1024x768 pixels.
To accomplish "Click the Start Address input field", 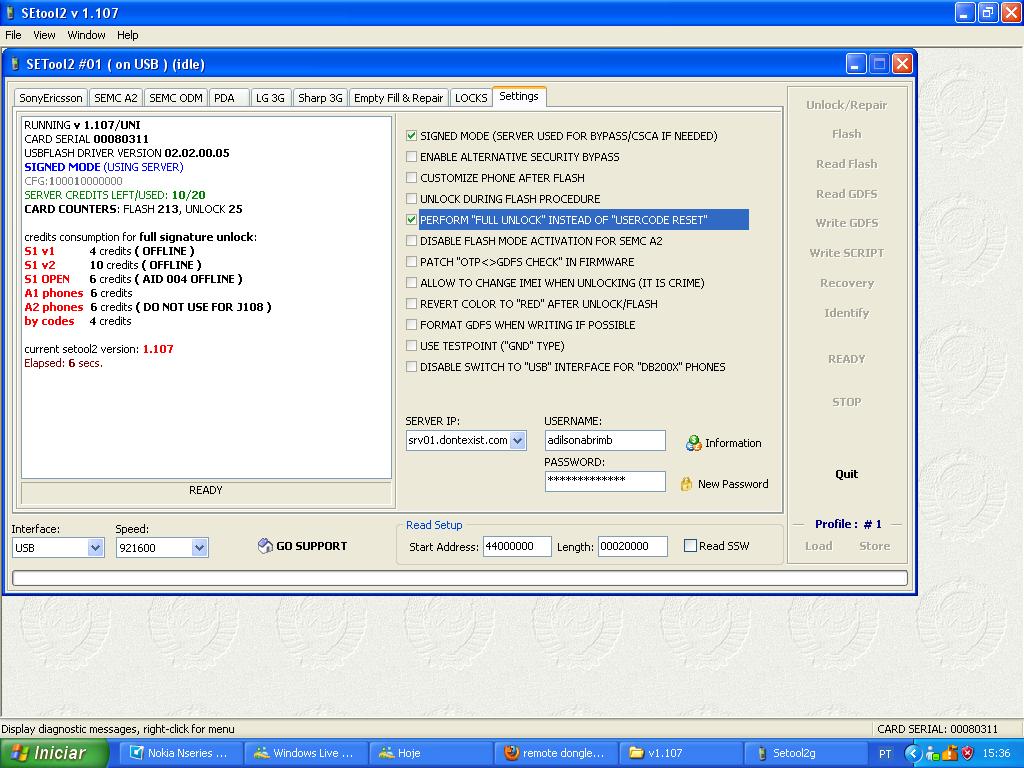I will [x=517, y=547].
